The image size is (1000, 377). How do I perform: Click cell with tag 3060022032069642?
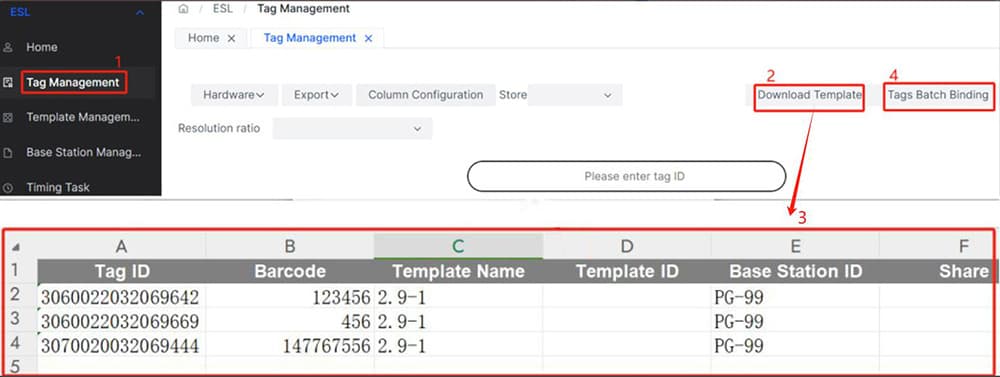click(122, 296)
